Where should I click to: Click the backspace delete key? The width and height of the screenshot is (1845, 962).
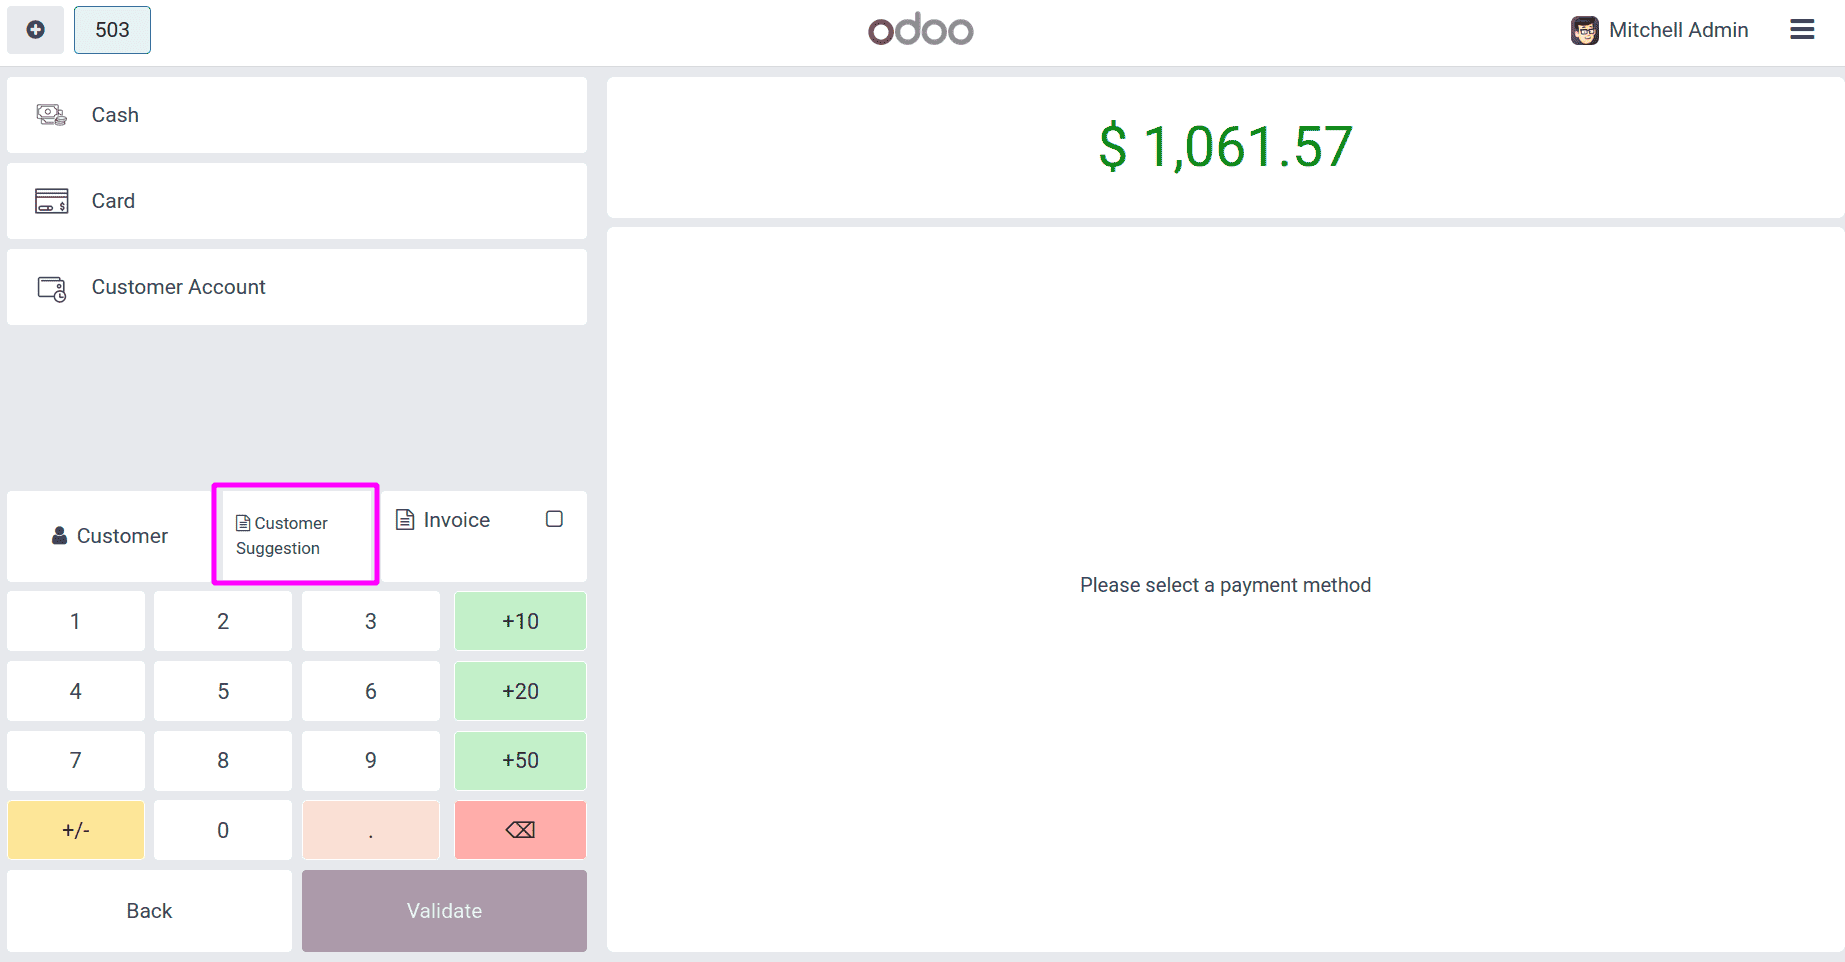click(x=520, y=830)
